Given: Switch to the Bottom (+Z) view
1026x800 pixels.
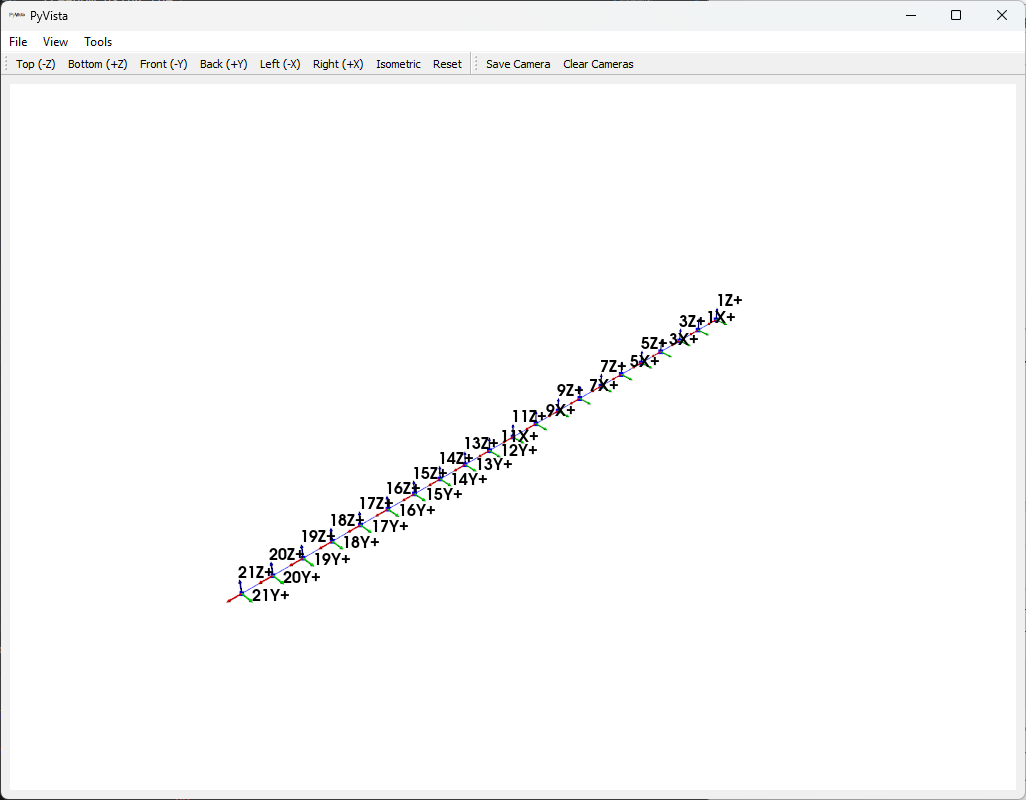Looking at the screenshot, I should tap(97, 63).
